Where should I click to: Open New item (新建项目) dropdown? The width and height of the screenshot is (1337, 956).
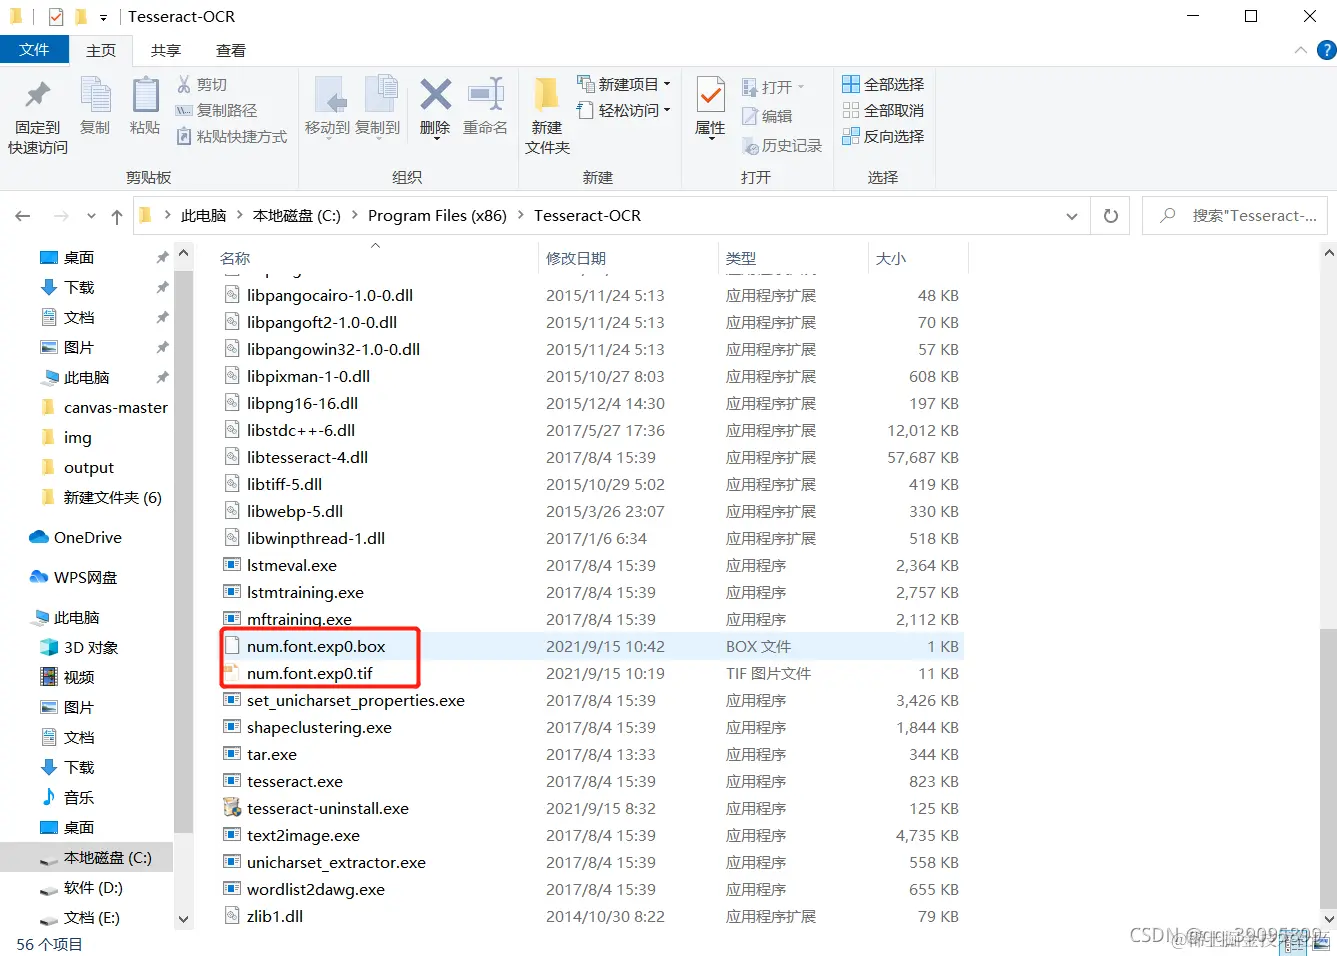(624, 84)
